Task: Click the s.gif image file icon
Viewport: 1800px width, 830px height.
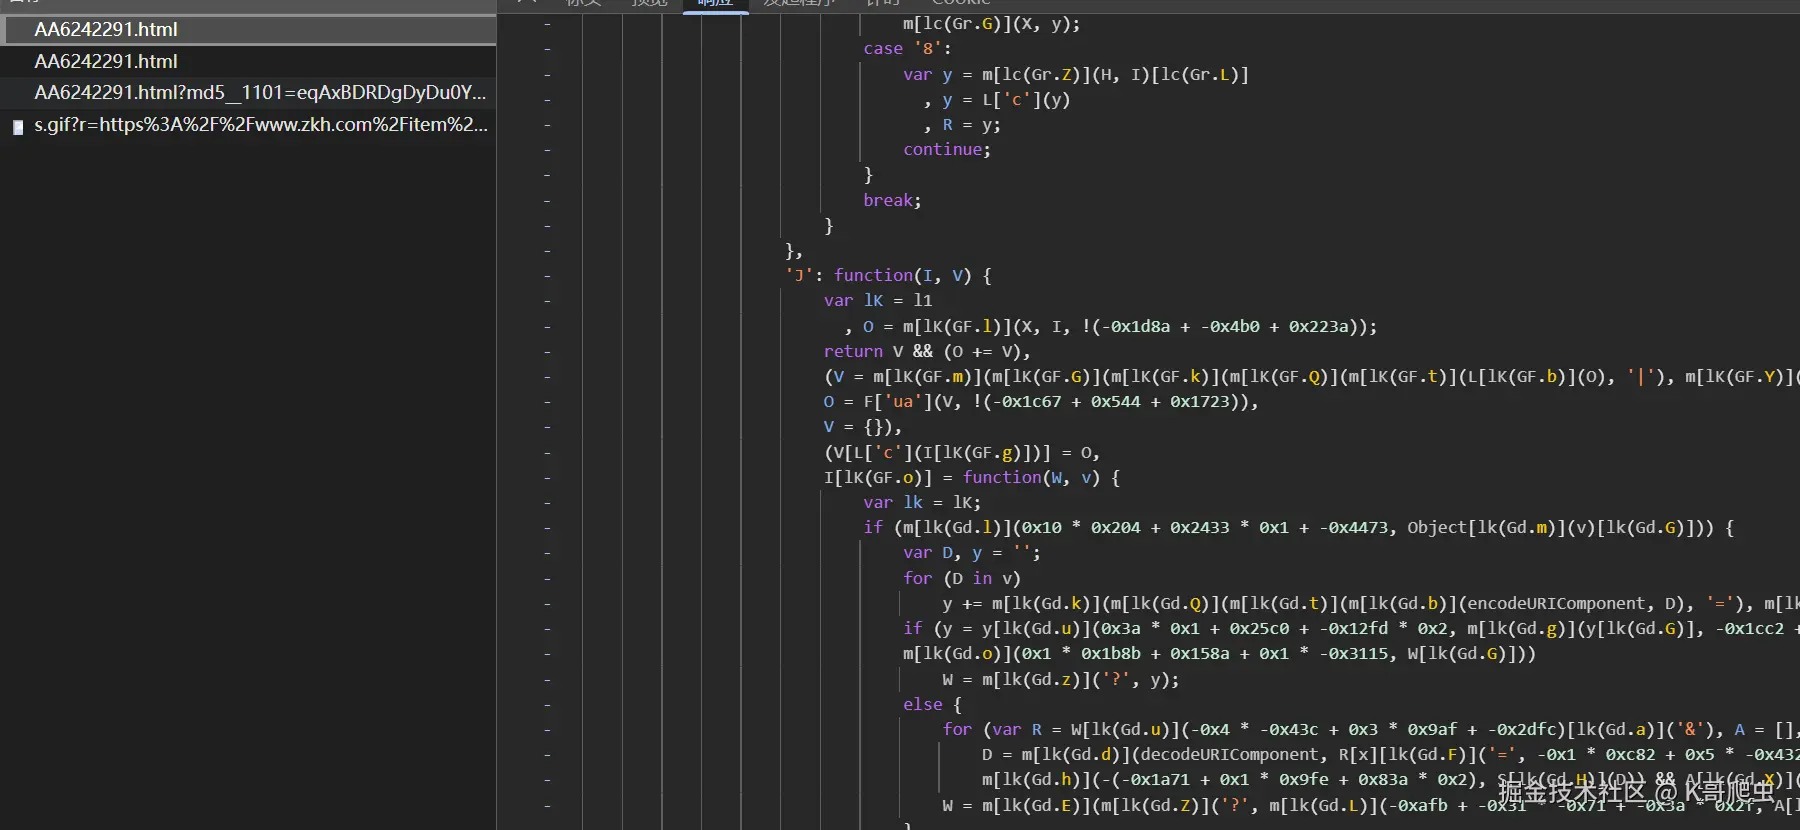Action: click(x=17, y=127)
